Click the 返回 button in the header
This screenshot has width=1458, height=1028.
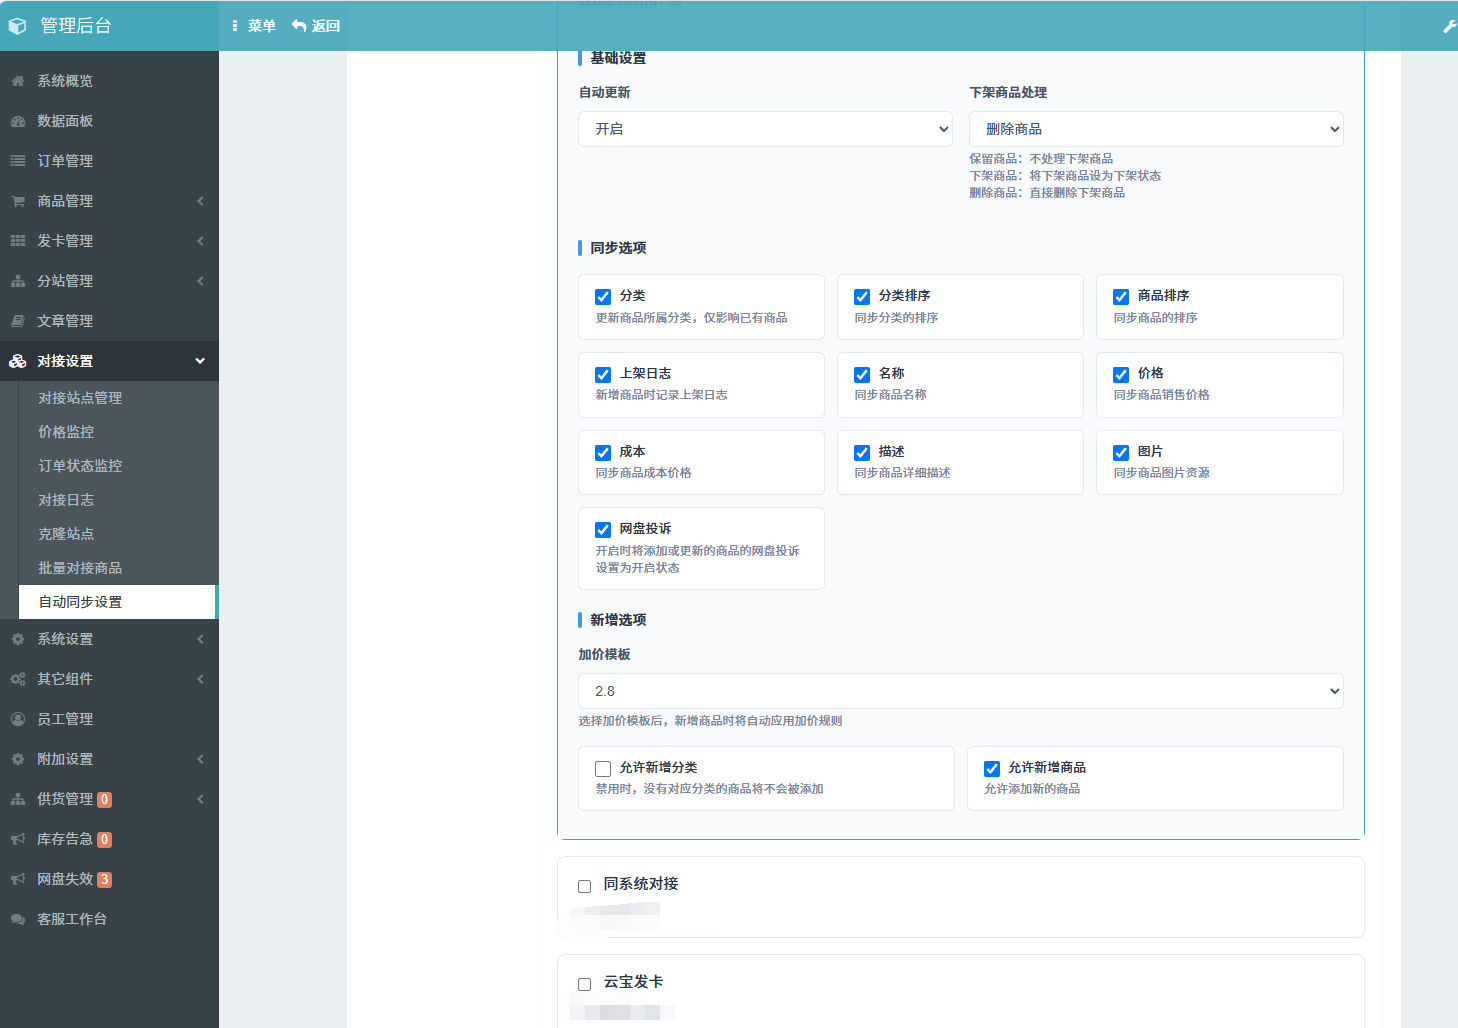click(x=316, y=26)
